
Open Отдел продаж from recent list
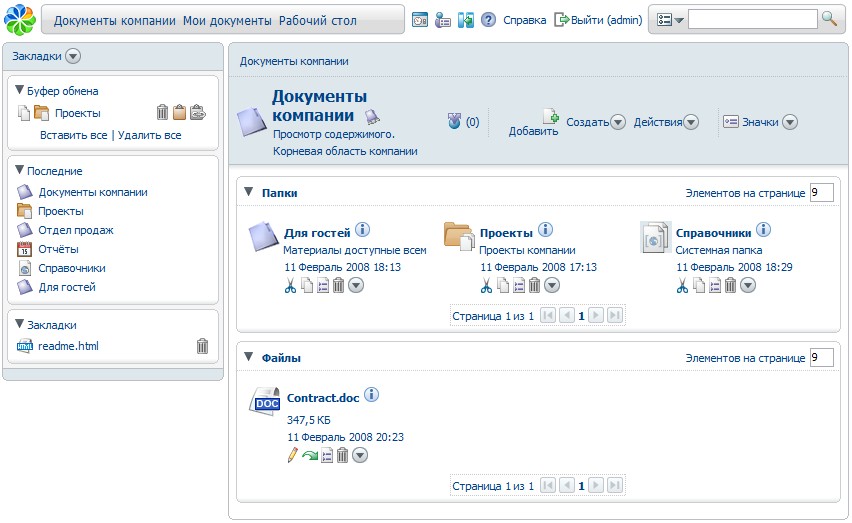click(76, 230)
